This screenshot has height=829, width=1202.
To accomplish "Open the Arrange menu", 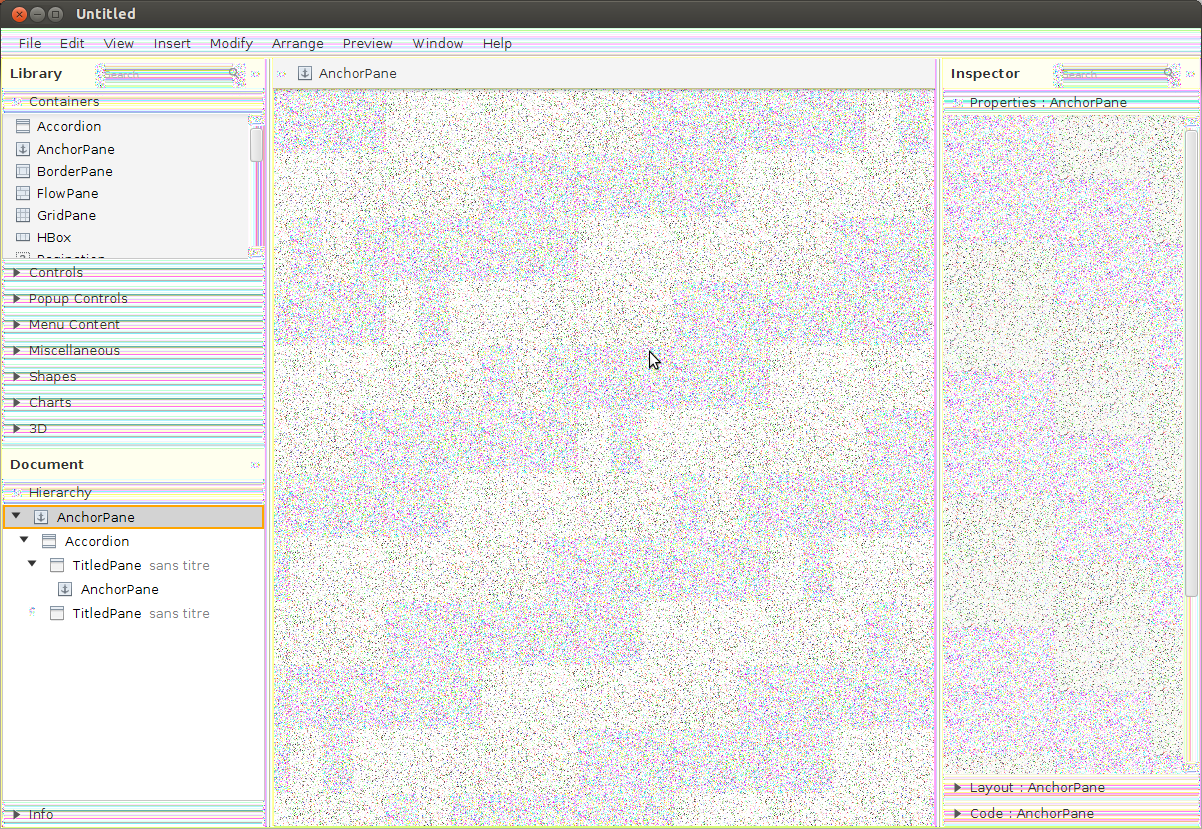I will pyautogui.click(x=297, y=43).
